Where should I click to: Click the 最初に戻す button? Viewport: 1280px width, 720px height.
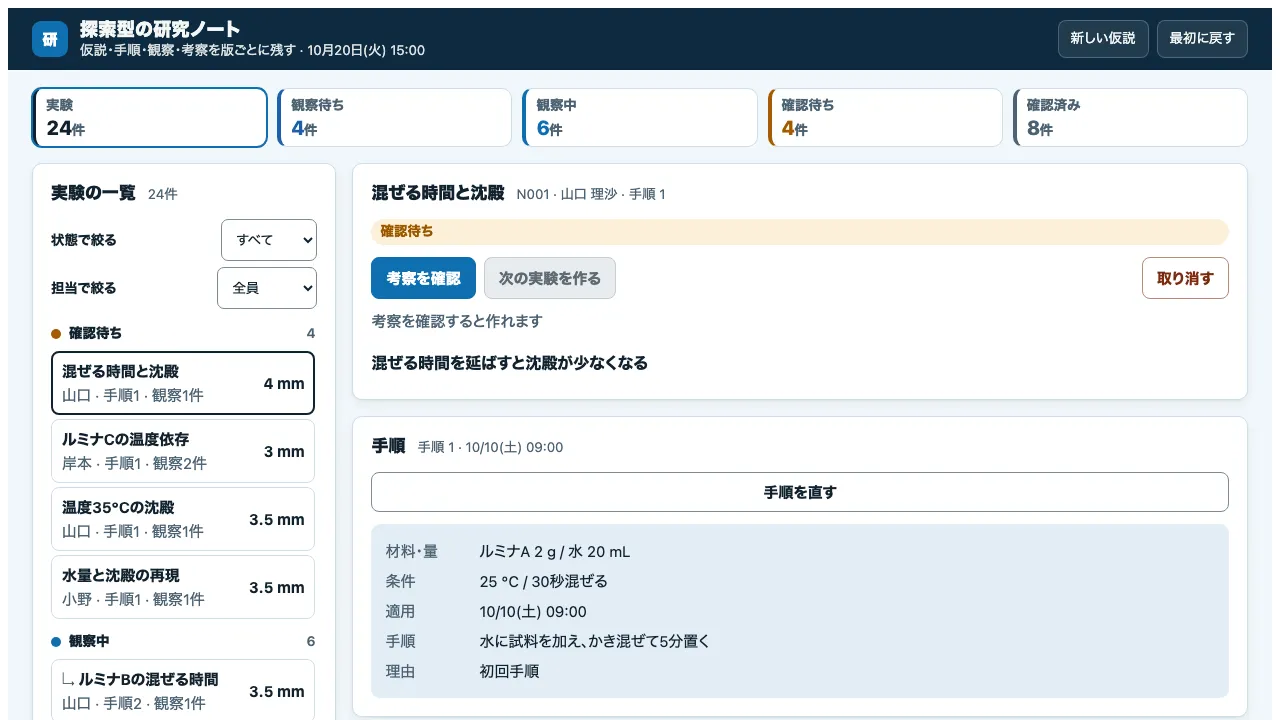[x=1202, y=39]
